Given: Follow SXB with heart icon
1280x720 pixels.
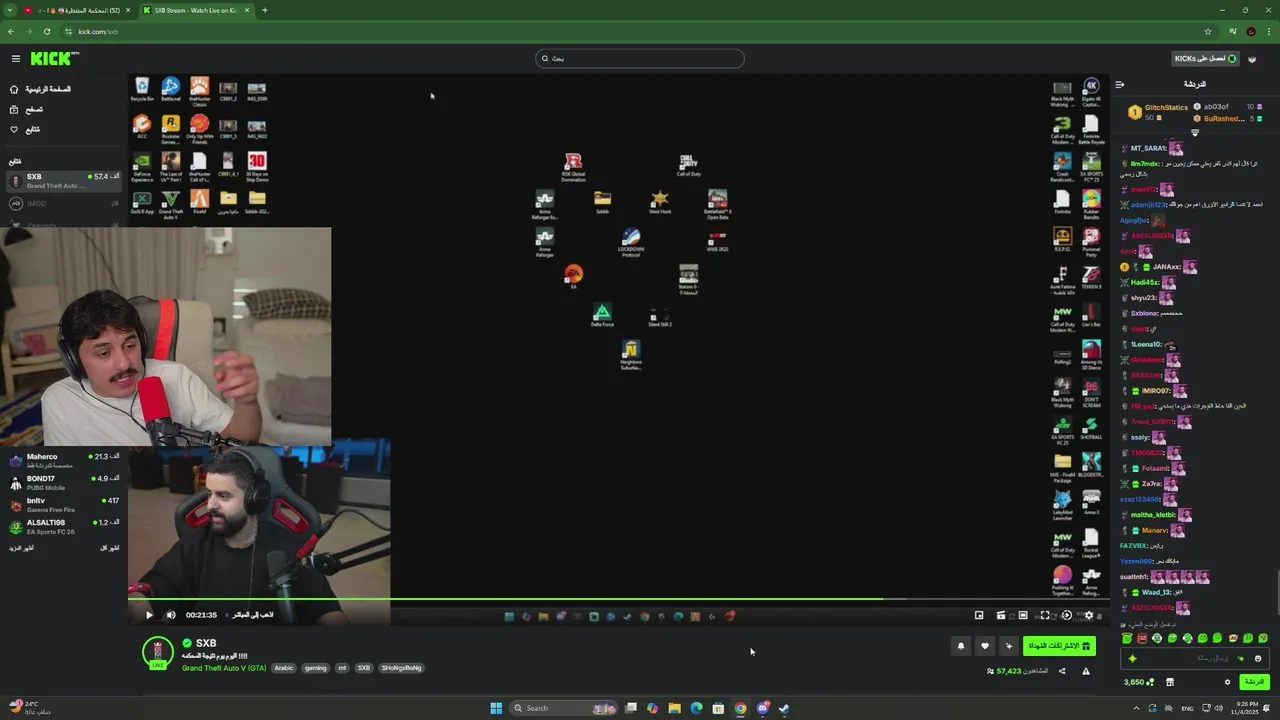Looking at the screenshot, I should coord(985,646).
